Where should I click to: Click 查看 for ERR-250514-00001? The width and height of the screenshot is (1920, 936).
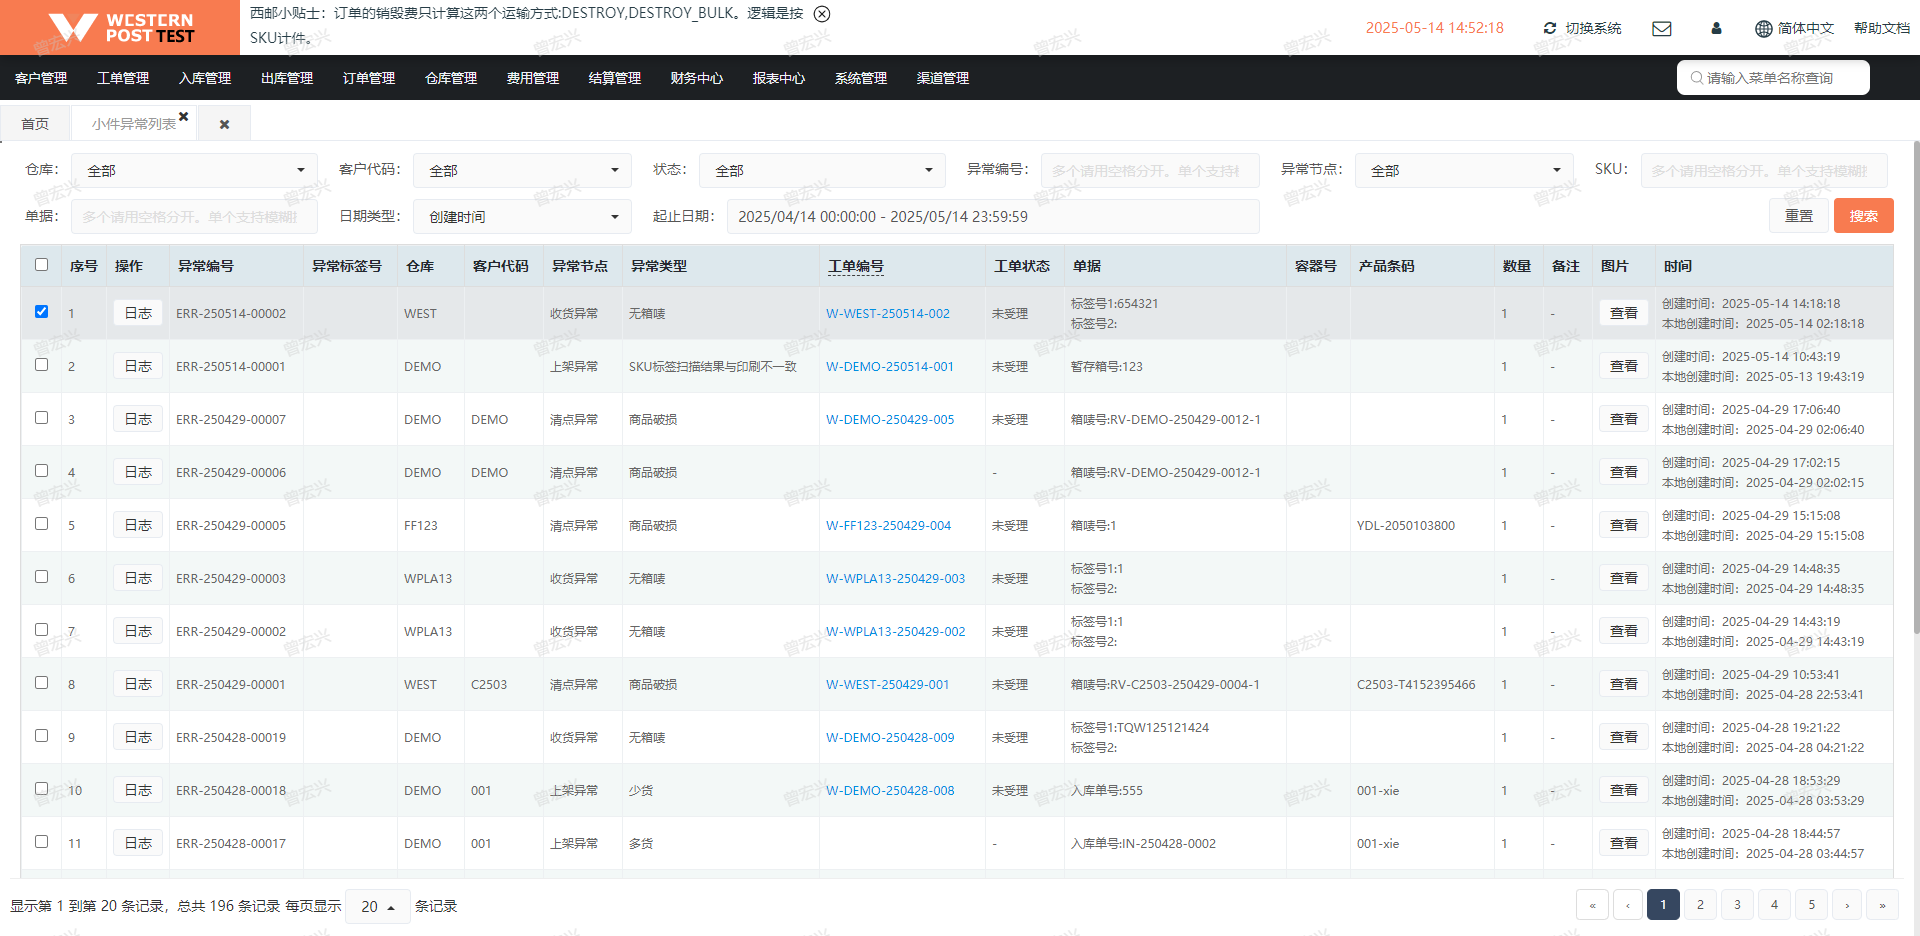coord(1624,366)
